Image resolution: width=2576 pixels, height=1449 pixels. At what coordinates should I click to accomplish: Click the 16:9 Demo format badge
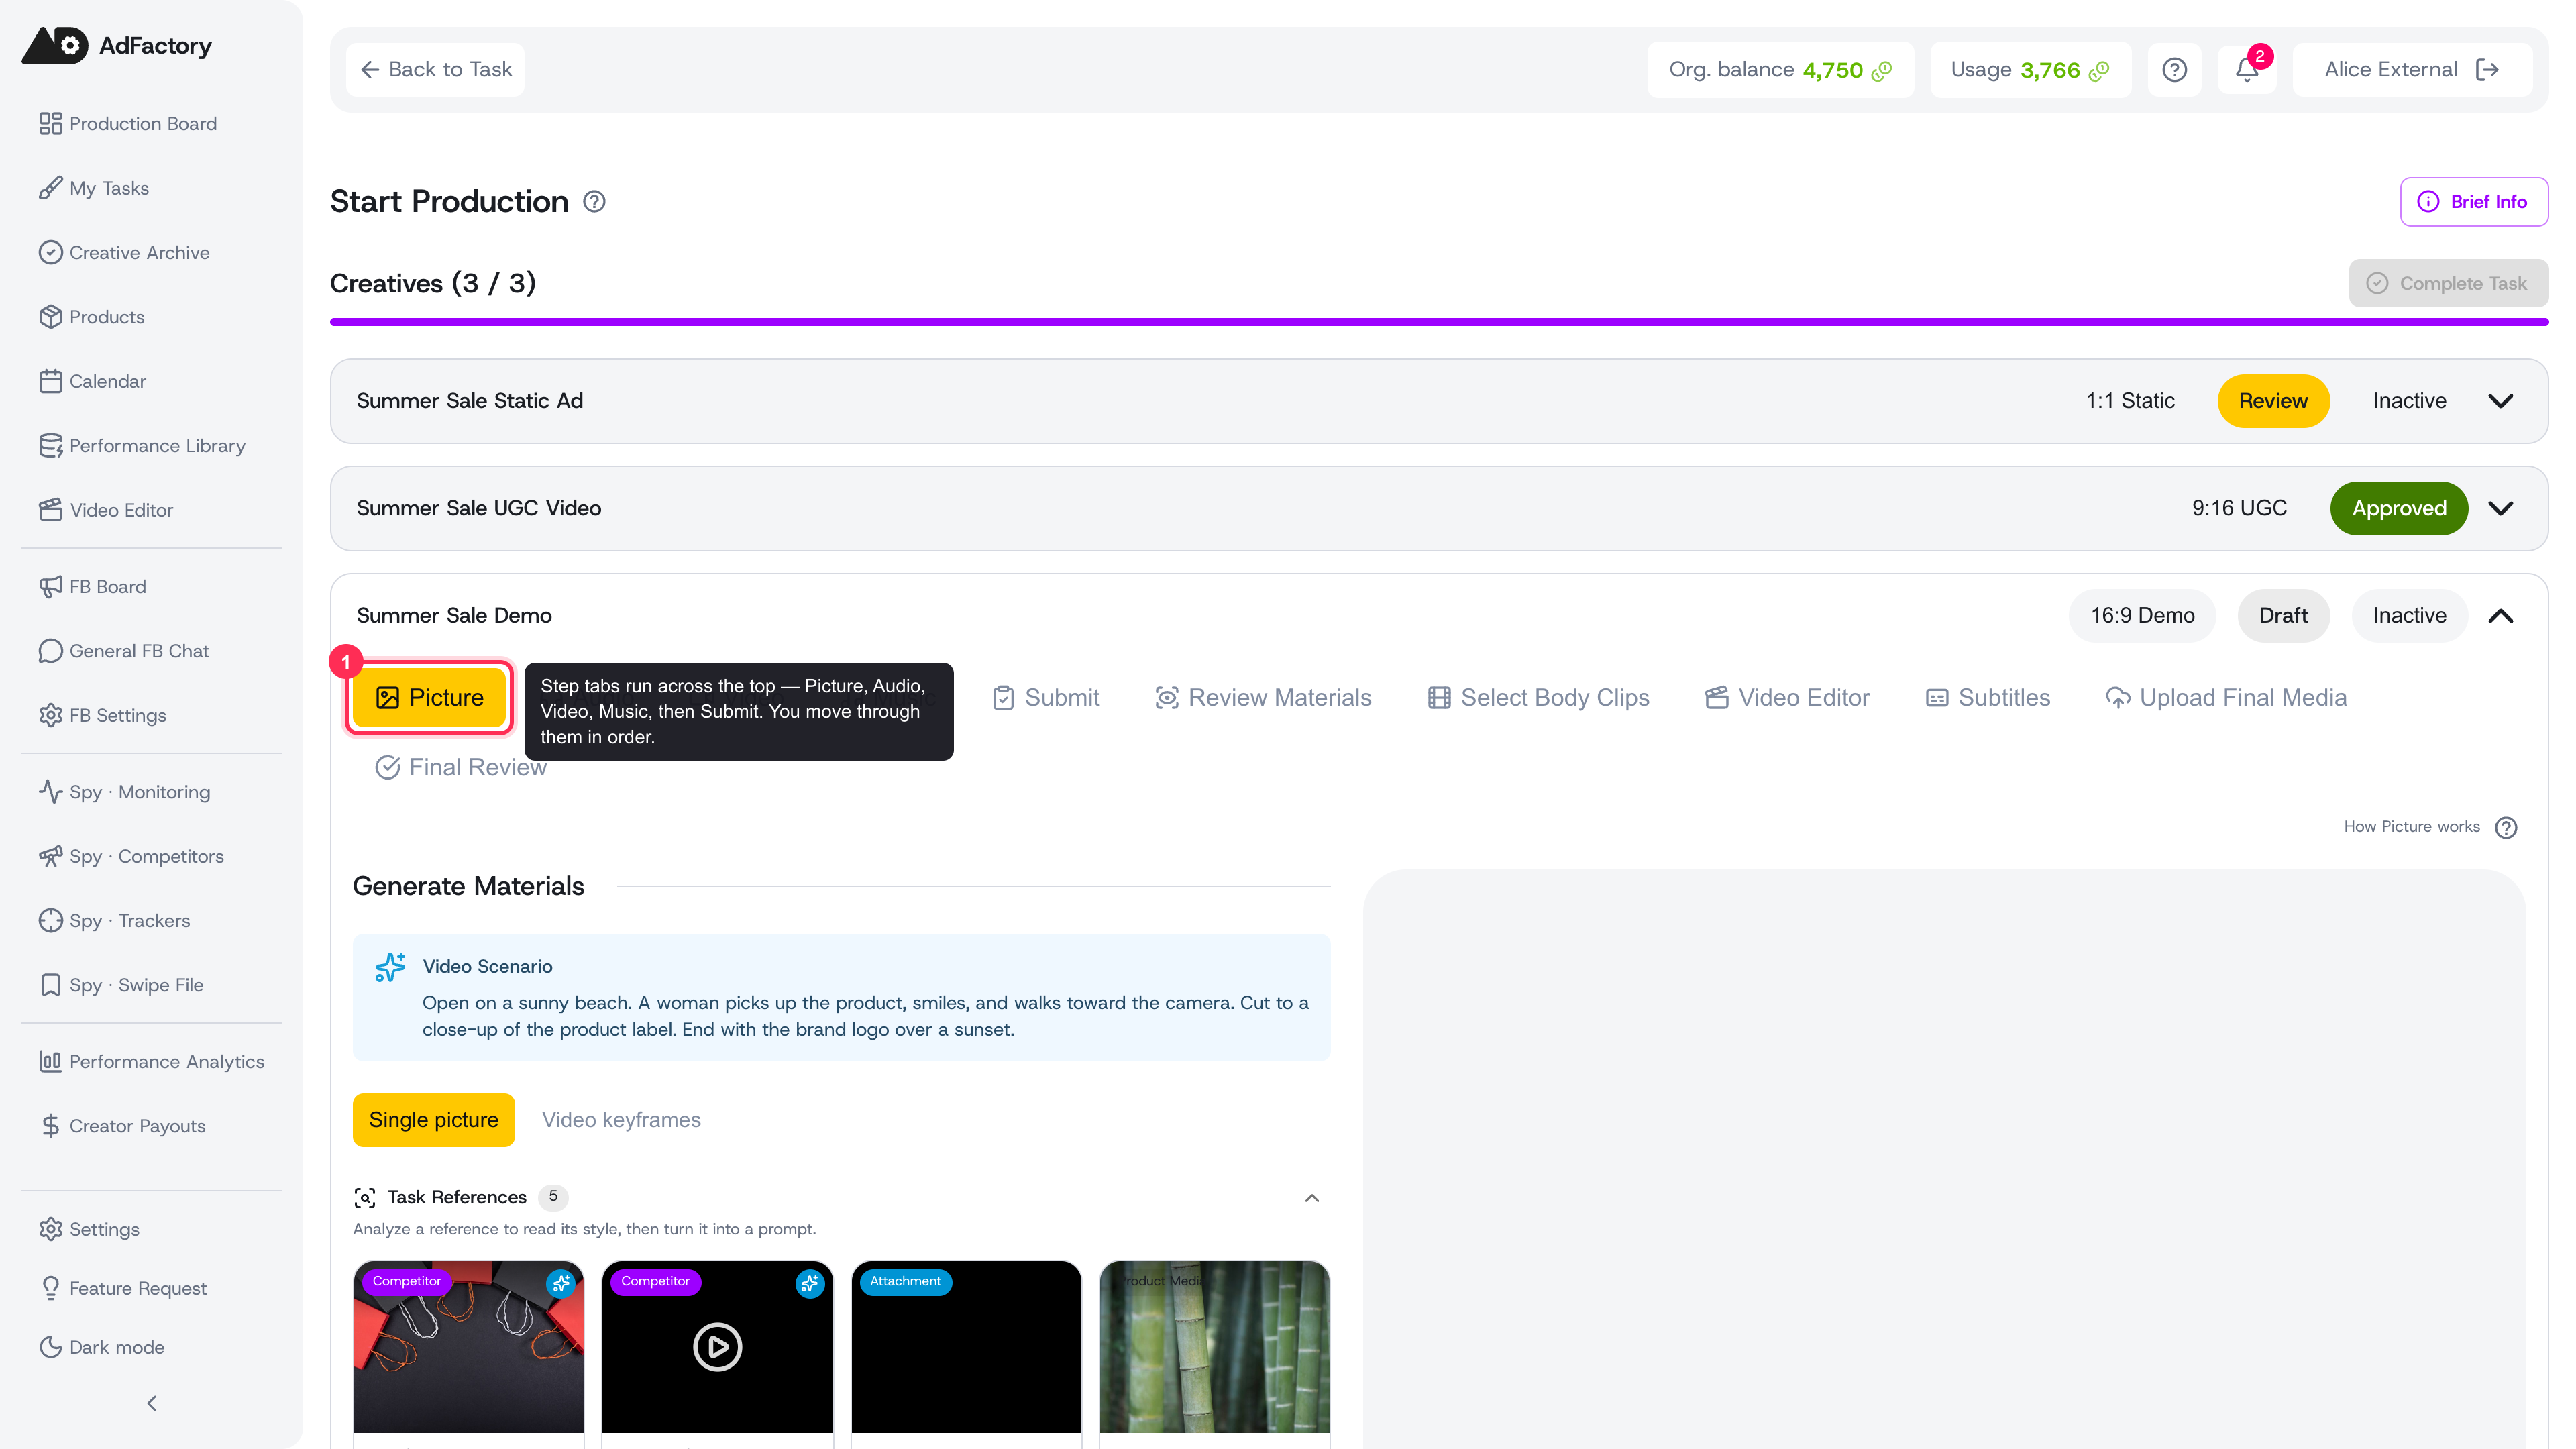point(2142,616)
